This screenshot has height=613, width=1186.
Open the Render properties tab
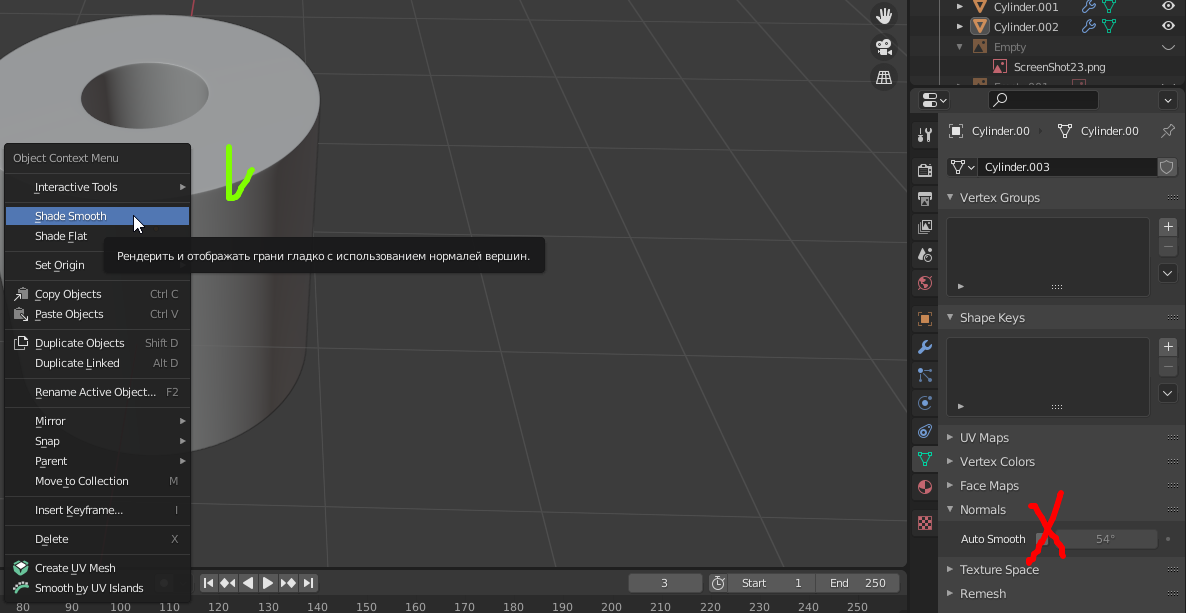tap(924, 170)
